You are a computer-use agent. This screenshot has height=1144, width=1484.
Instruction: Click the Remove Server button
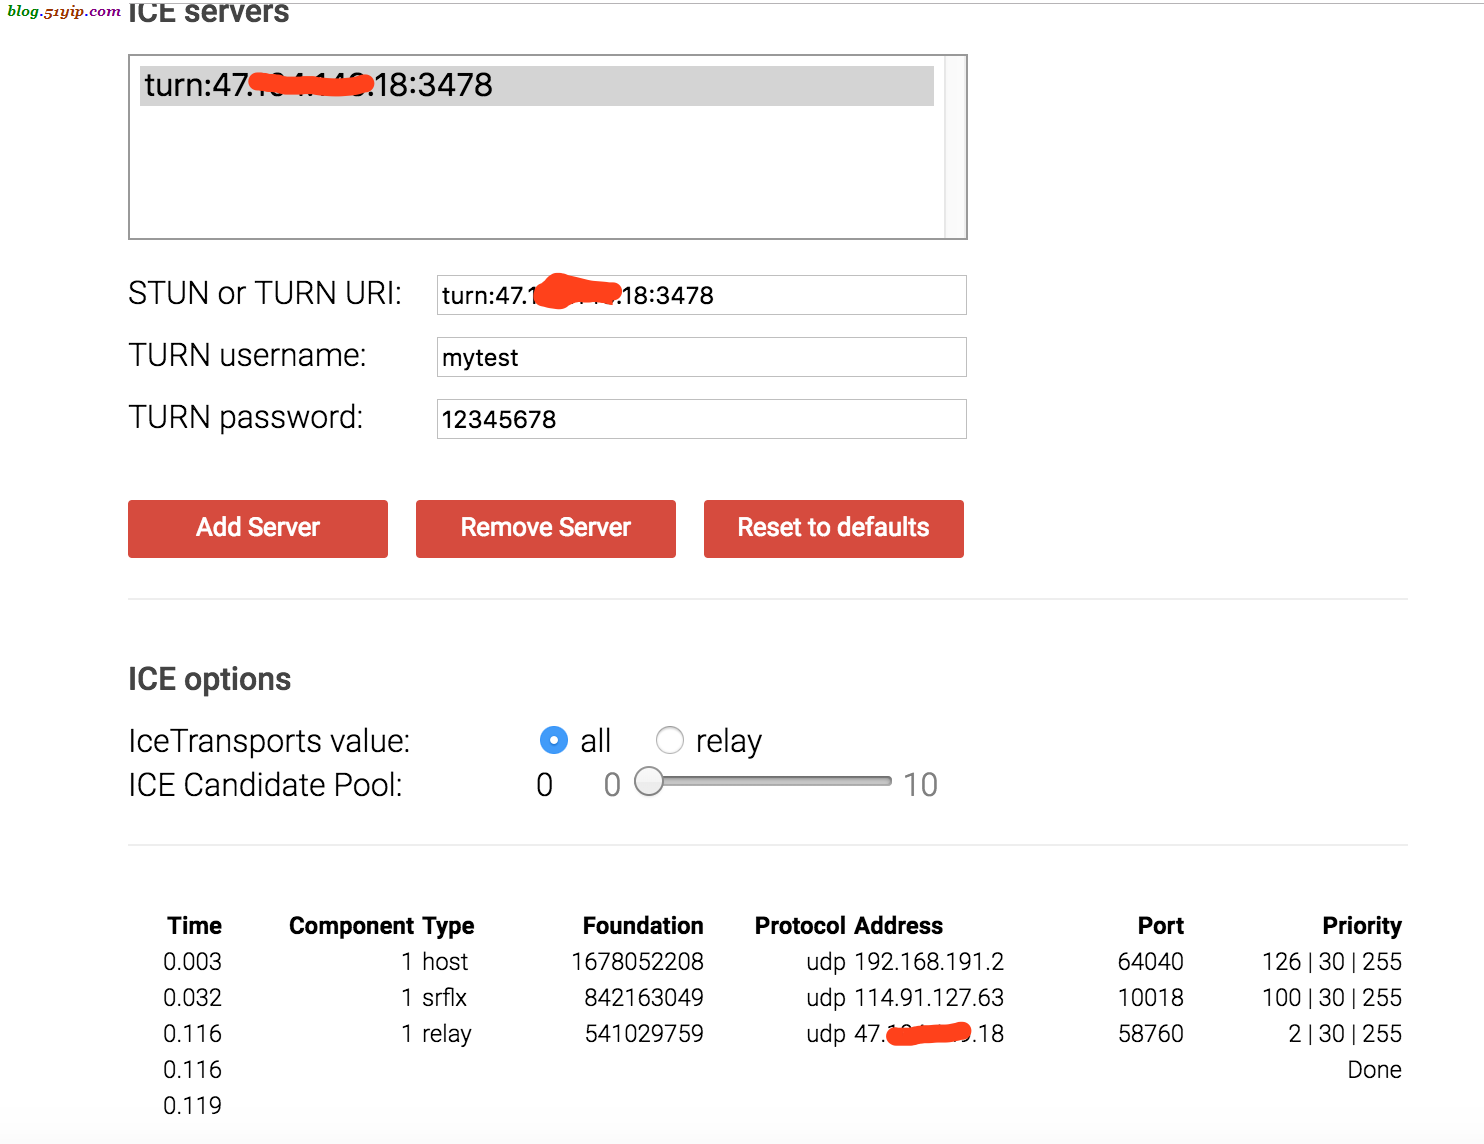(x=545, y=528)
